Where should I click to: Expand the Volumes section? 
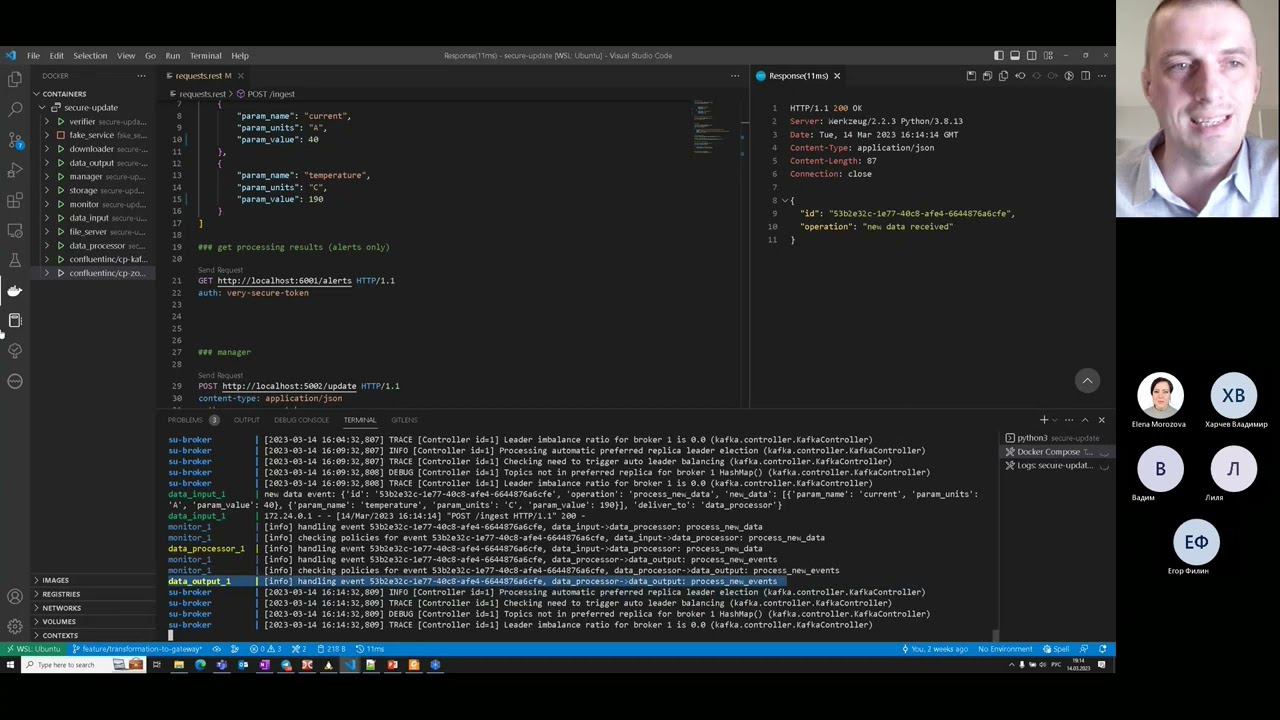[x=58, y=622]
